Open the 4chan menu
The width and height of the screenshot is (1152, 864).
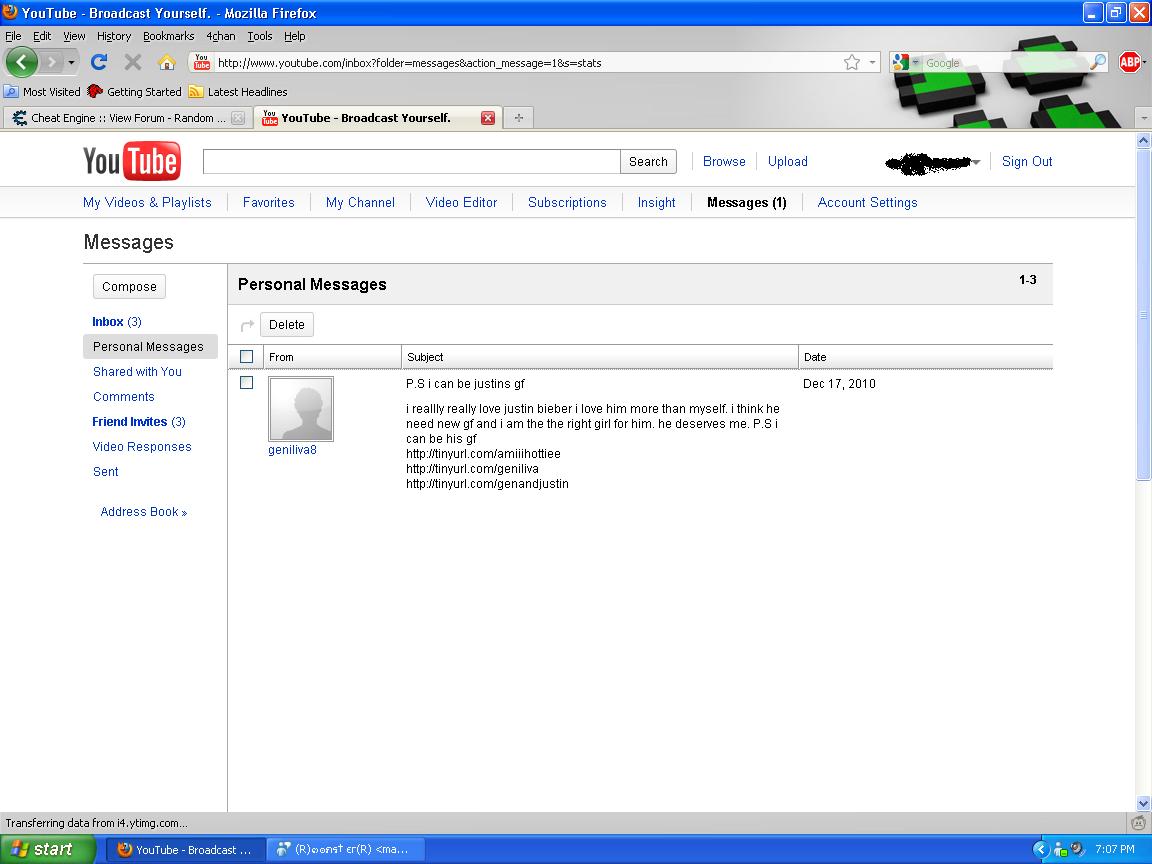220,36
